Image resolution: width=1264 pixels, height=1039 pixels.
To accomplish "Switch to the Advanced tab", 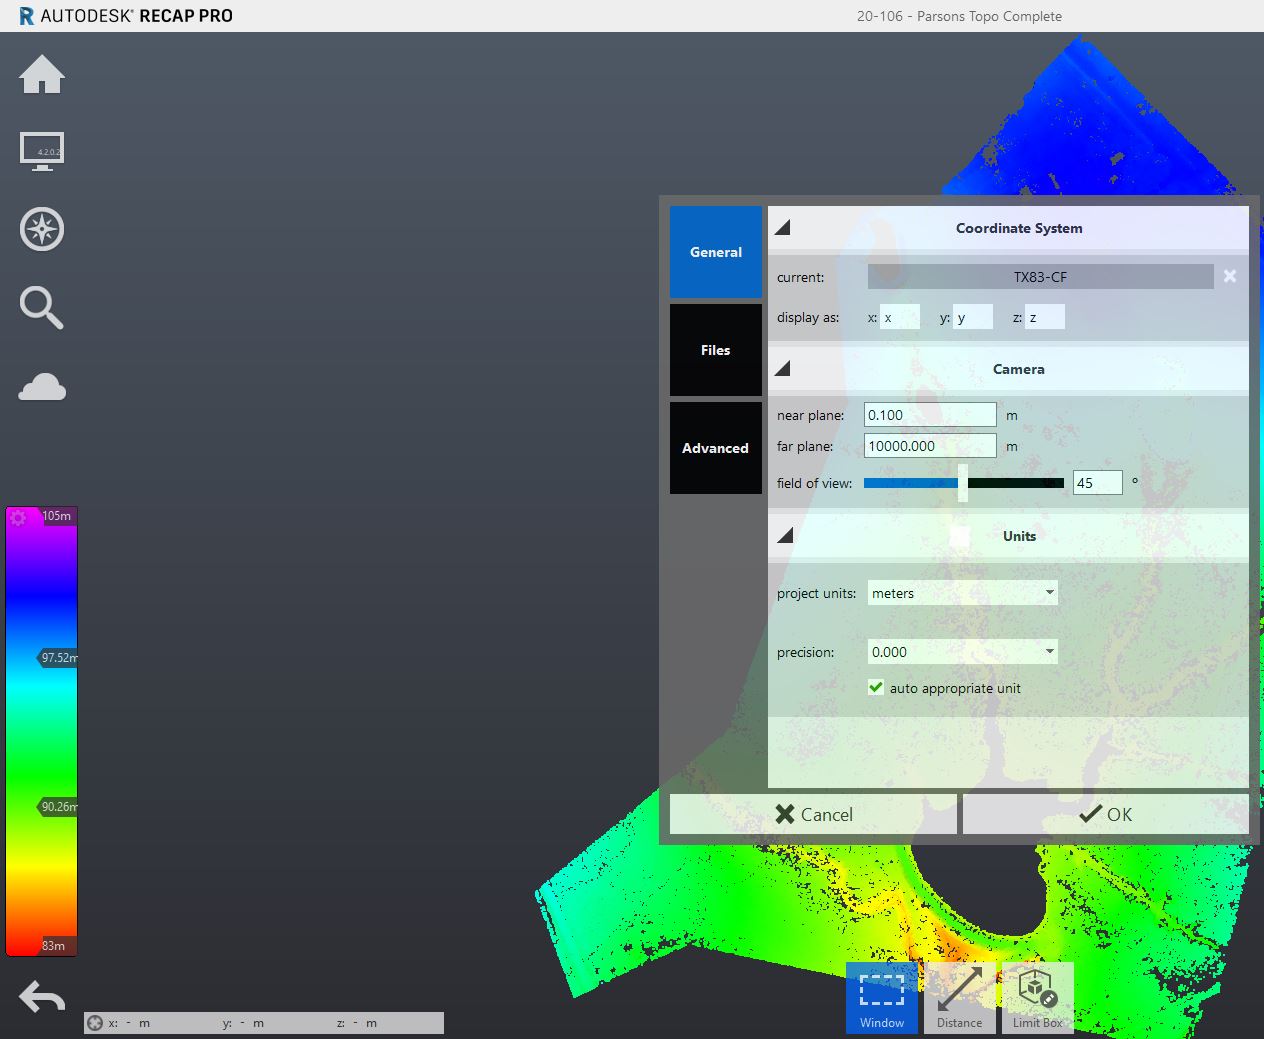I will tap(715, 448).
